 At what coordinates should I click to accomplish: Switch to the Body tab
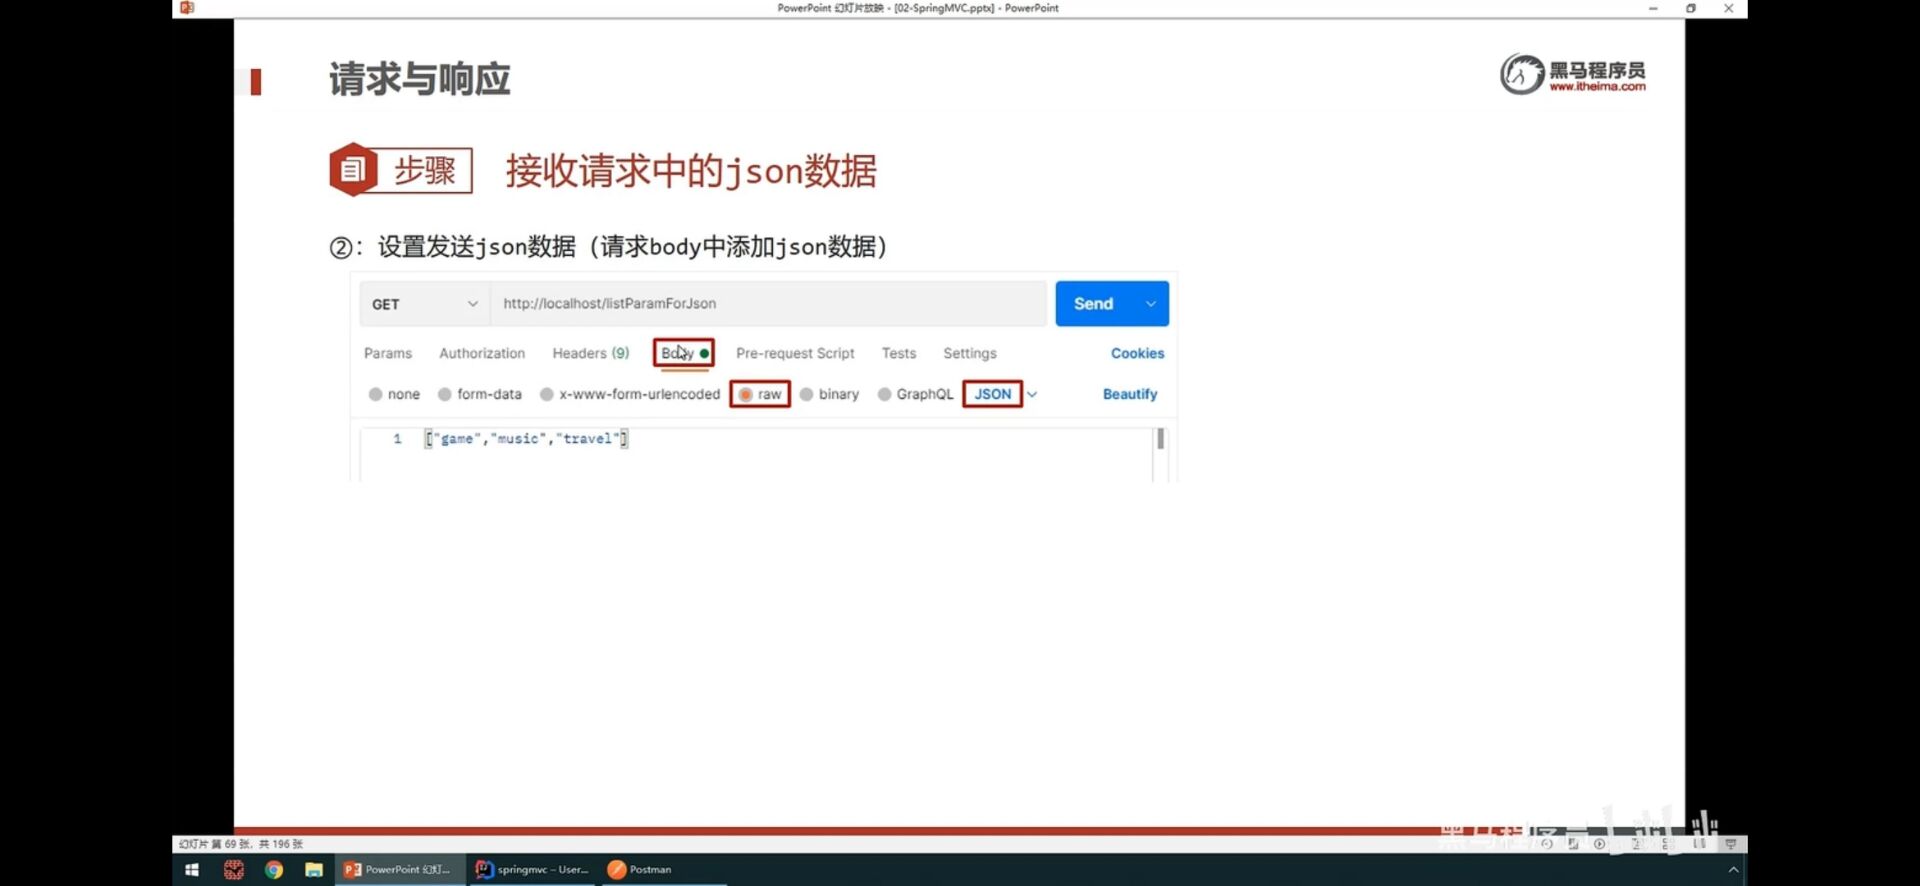(684, 353)
